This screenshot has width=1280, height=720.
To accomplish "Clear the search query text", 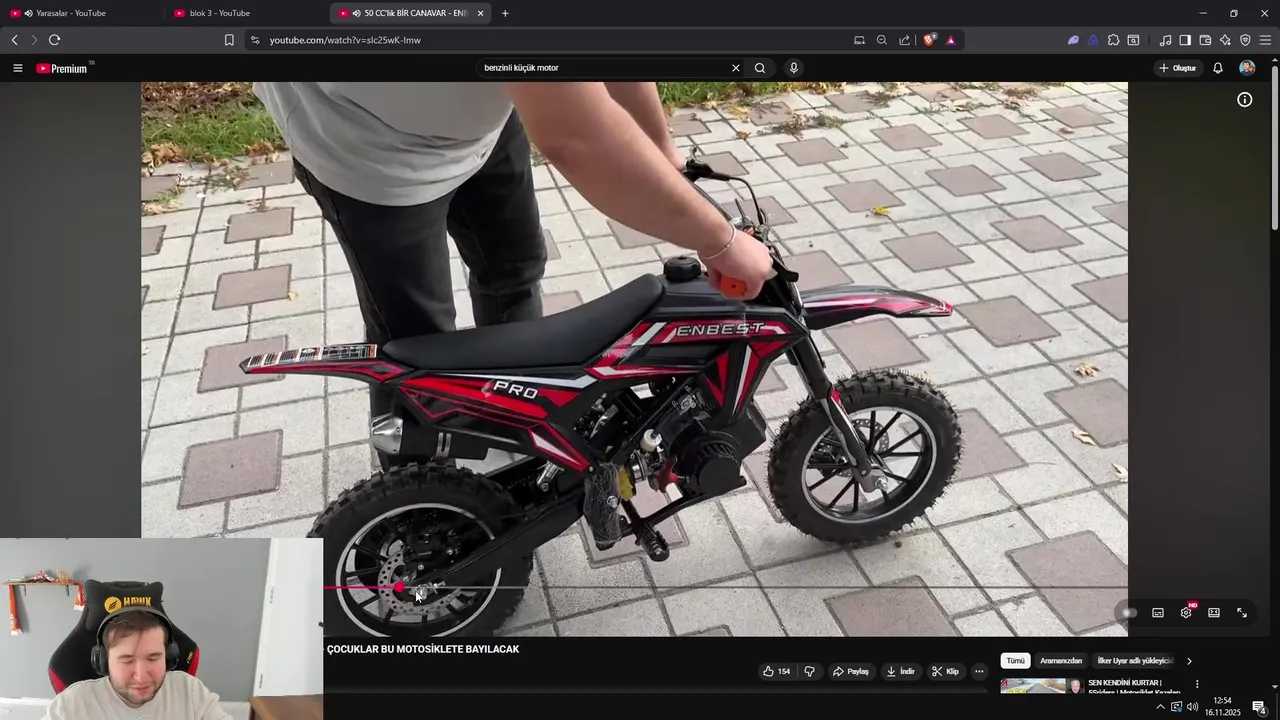I will 736,68.
